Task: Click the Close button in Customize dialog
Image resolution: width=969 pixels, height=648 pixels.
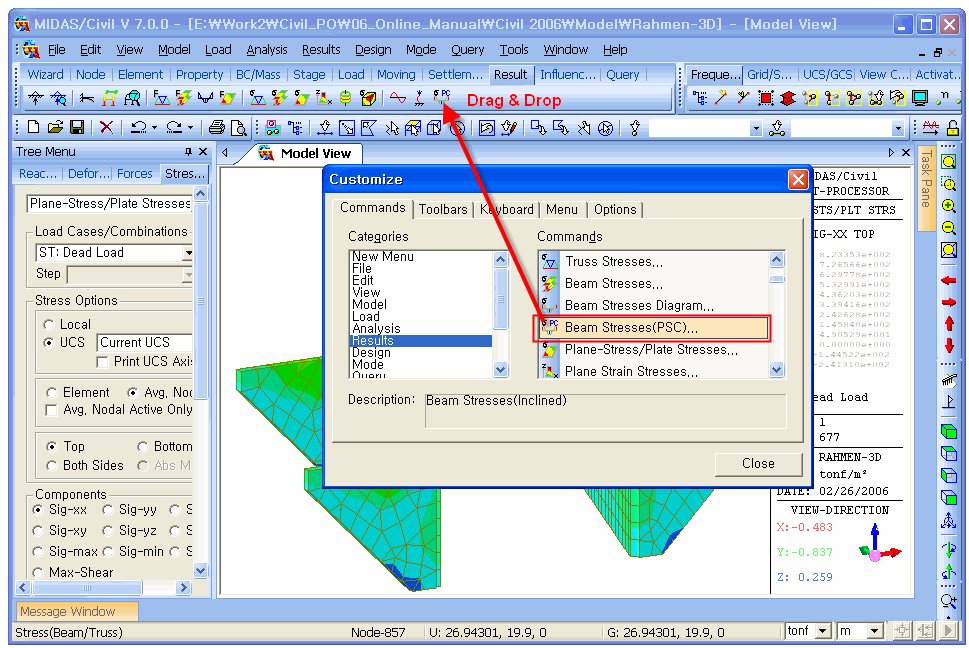Action: [758, 463]
